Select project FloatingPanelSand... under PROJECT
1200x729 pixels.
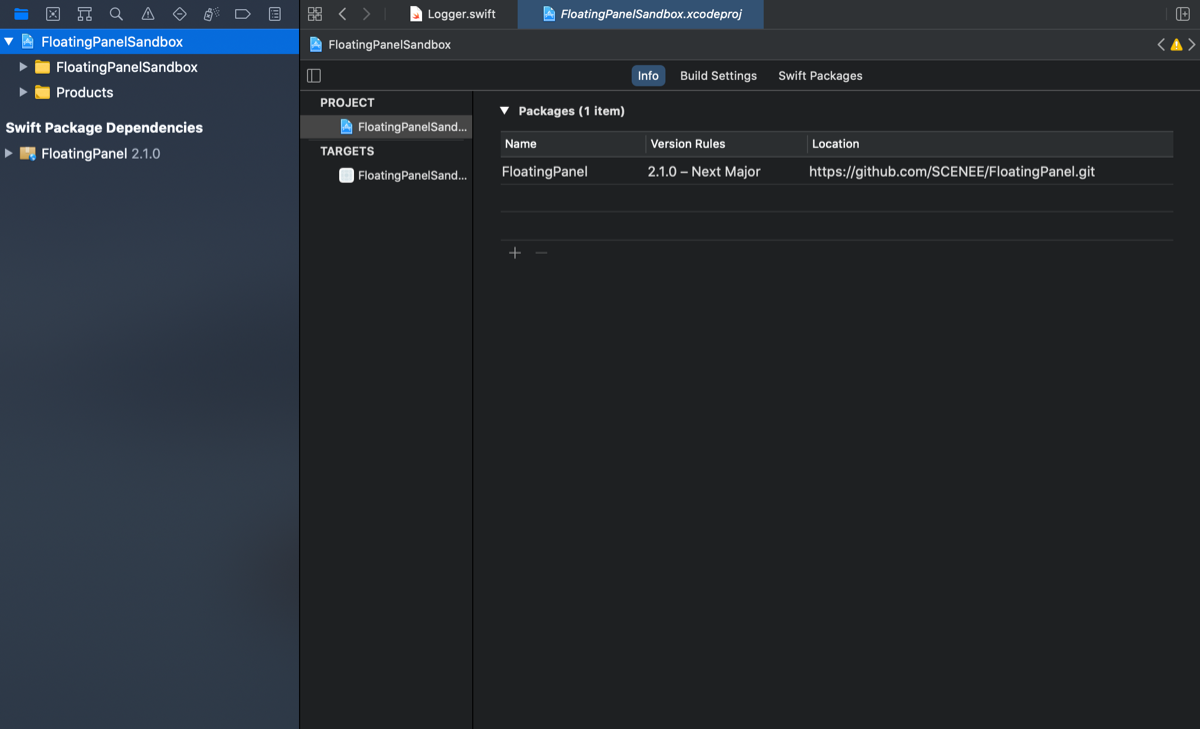pos(386,127)
